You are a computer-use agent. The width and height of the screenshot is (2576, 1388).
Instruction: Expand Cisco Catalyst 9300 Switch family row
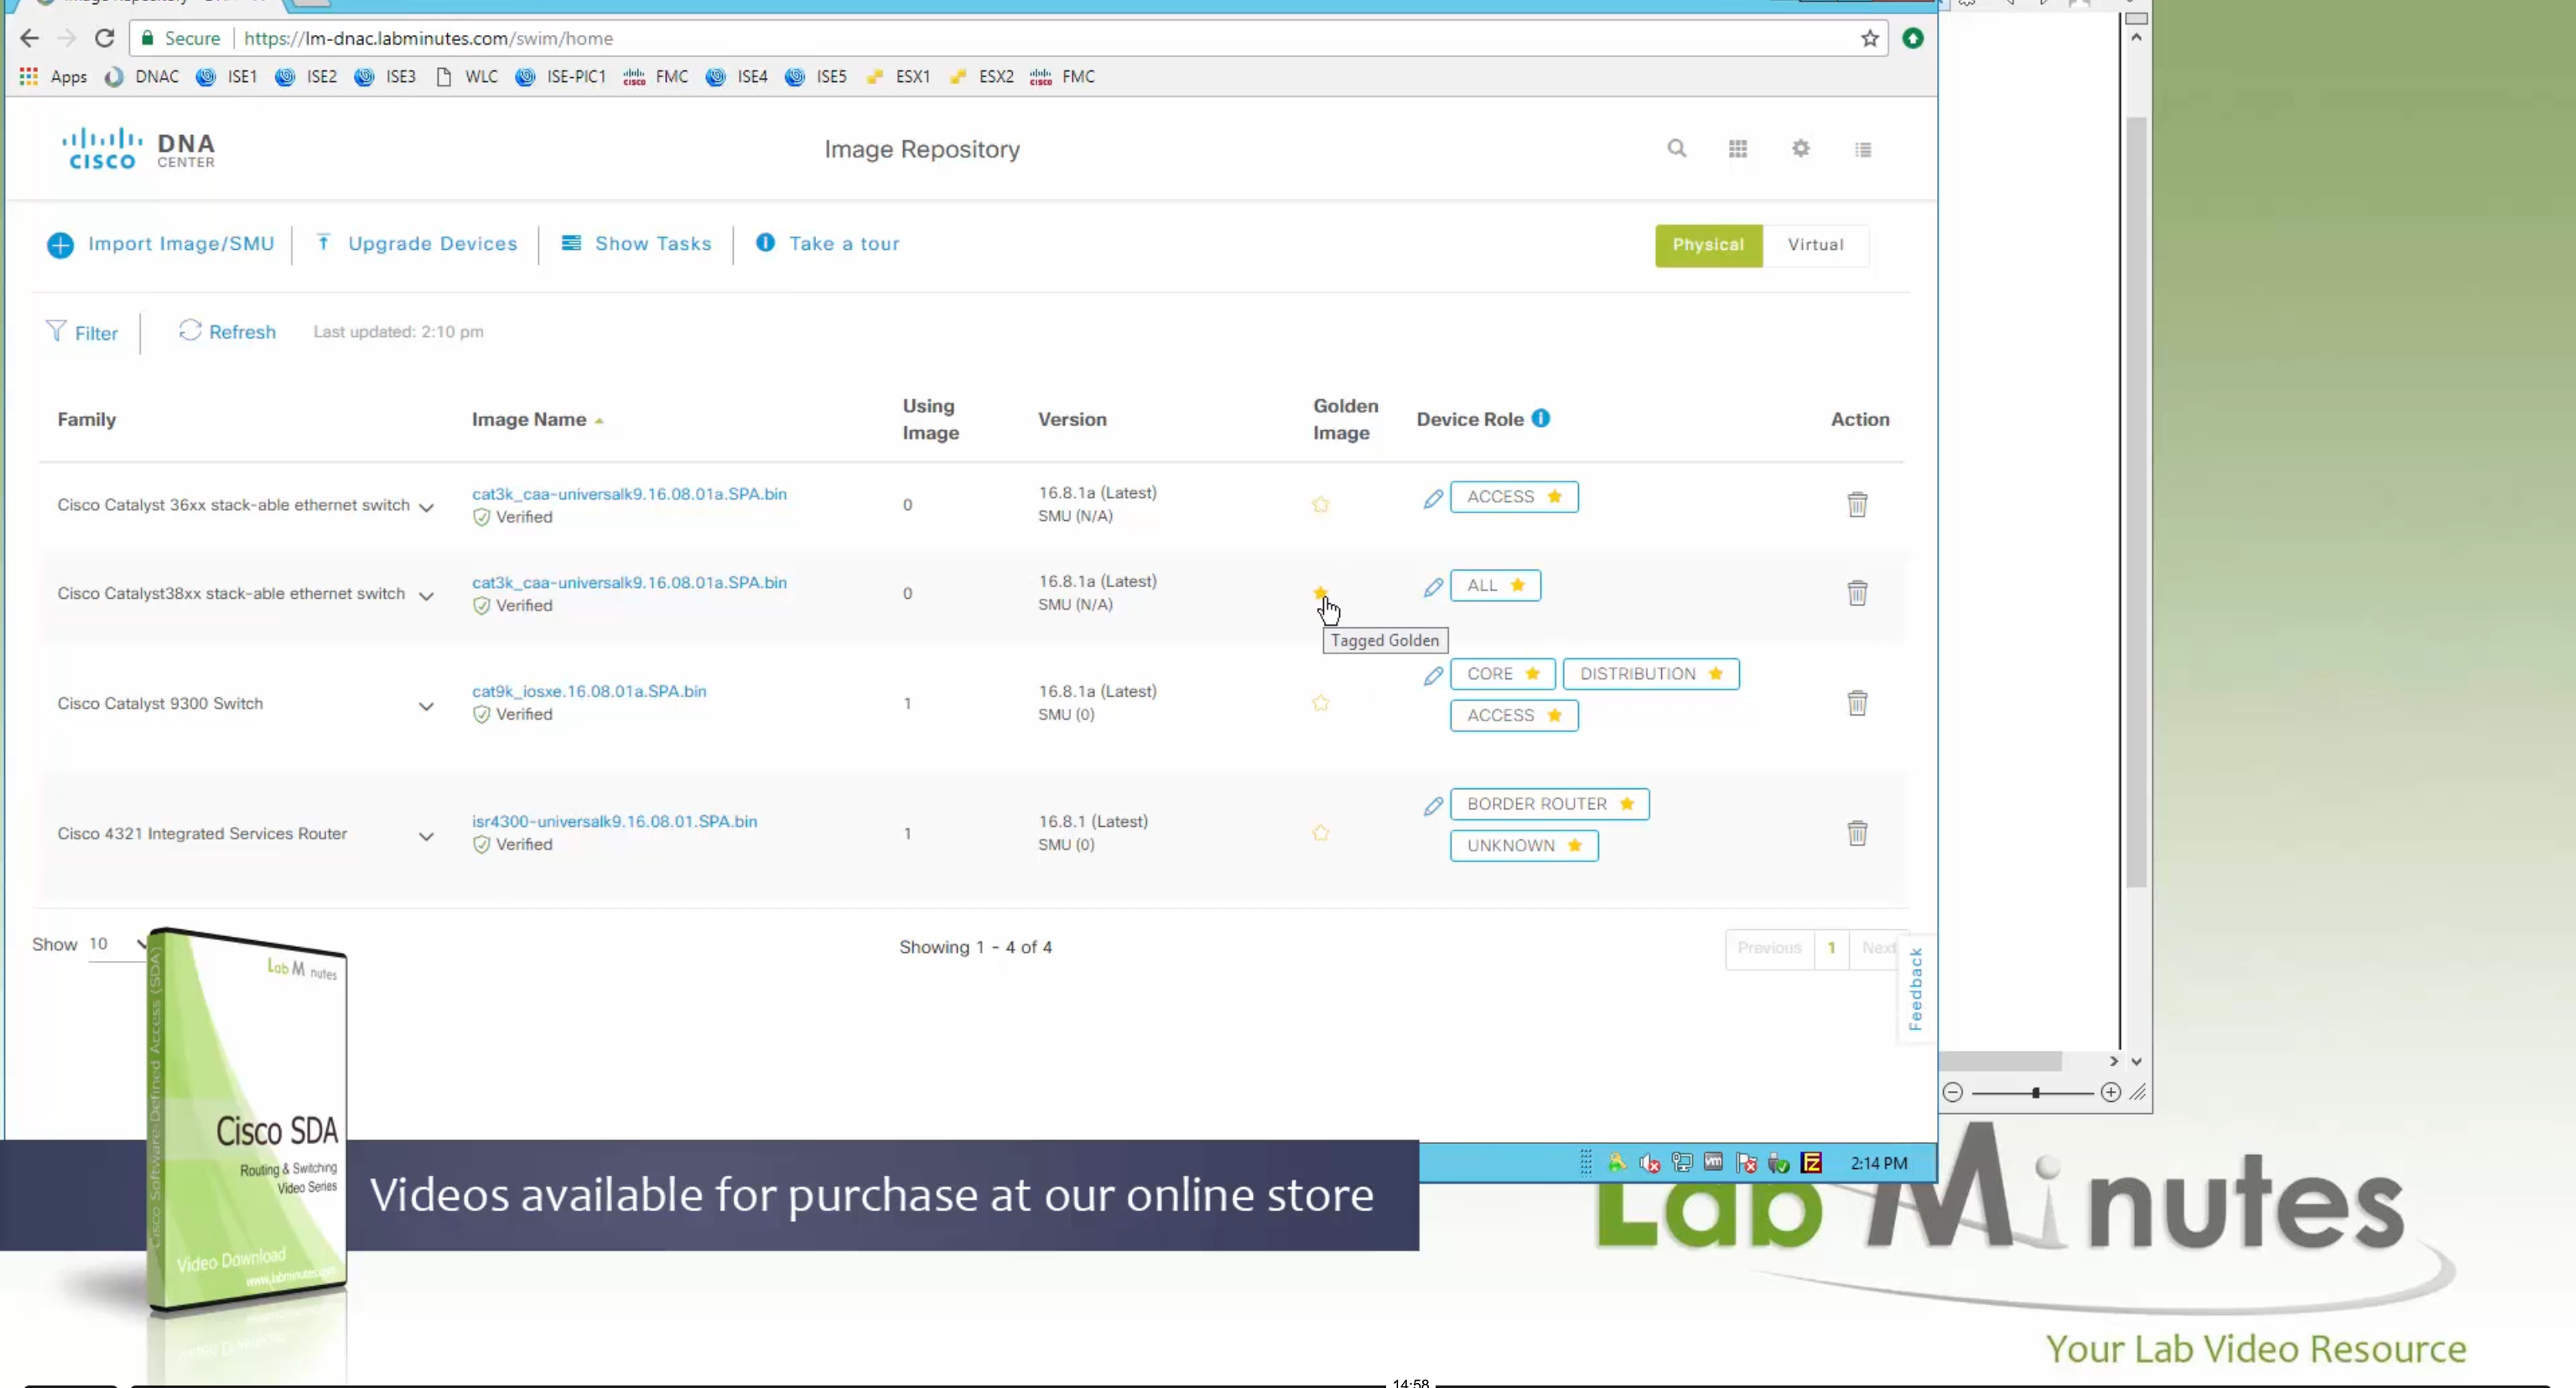(426, 706)
